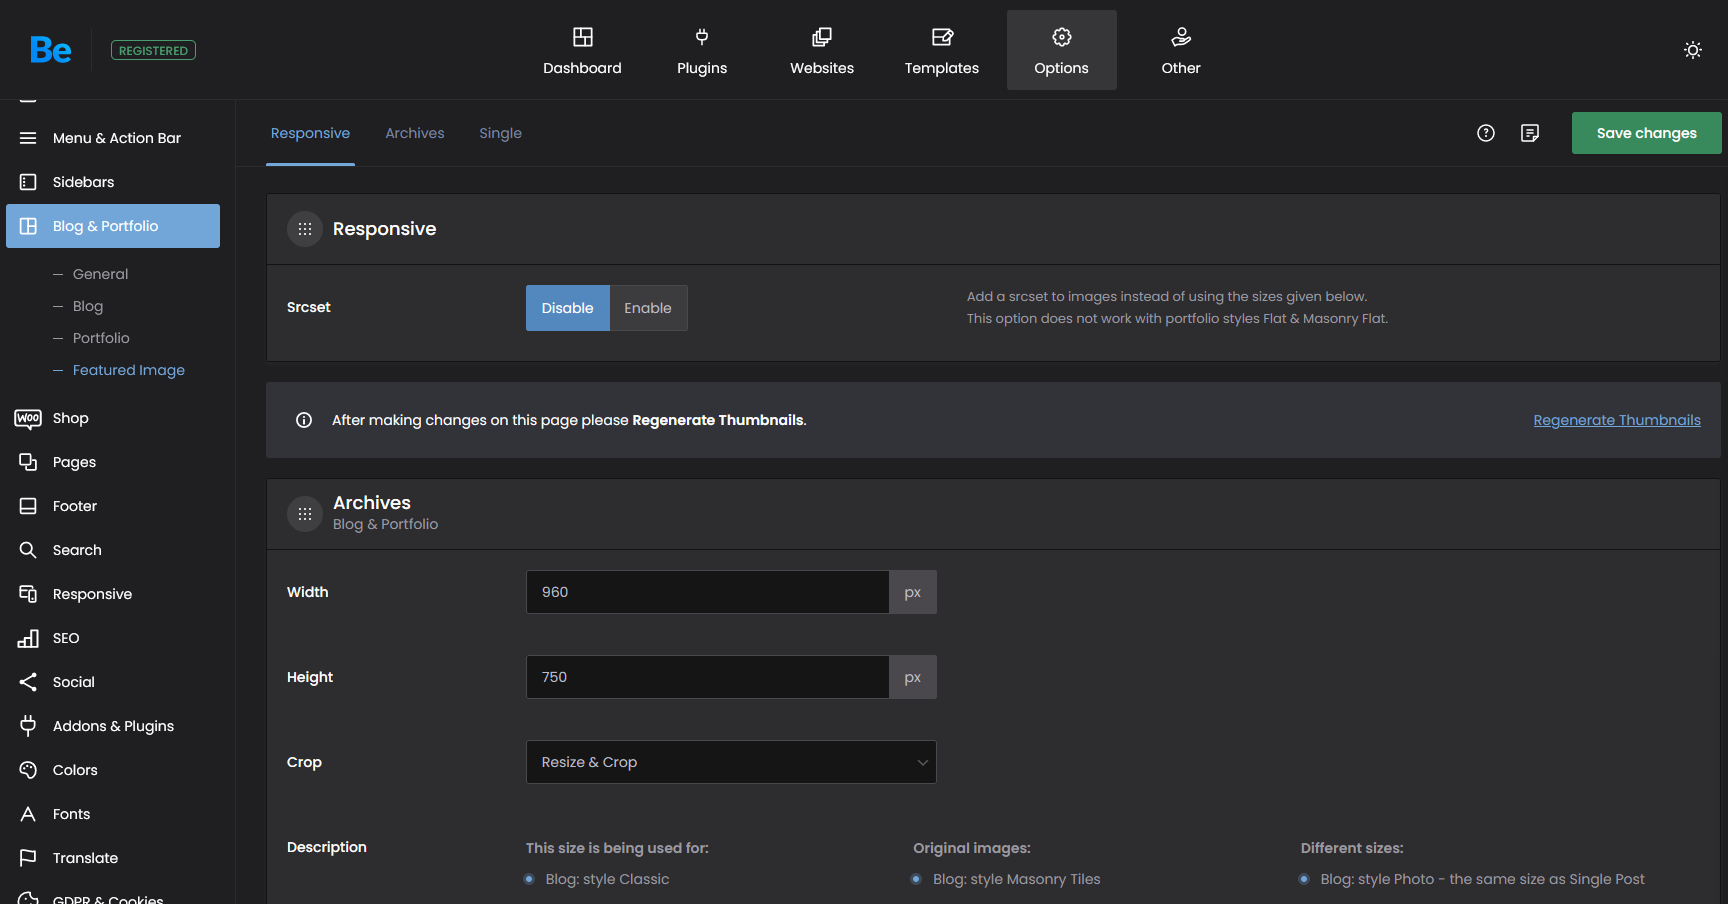Click 'Blog: style Classic' text
This screenshot has height=904, width=1728.
coord(607,879)
